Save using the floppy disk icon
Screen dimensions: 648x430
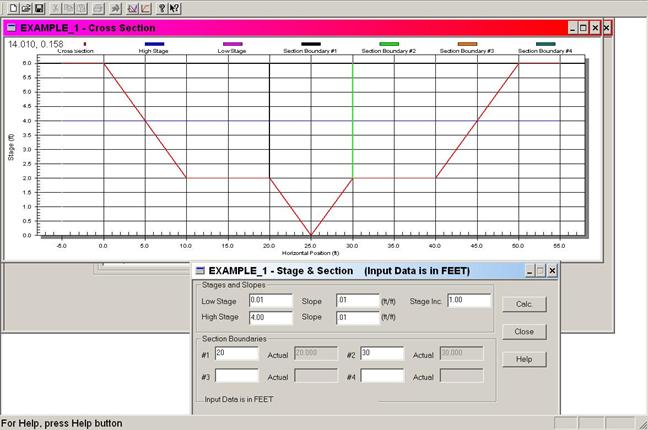[37, 8]
